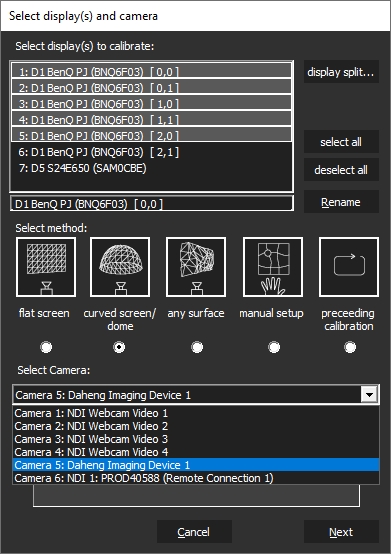Click the any surface label text
391x554 pixels.
tap(196, 313)
